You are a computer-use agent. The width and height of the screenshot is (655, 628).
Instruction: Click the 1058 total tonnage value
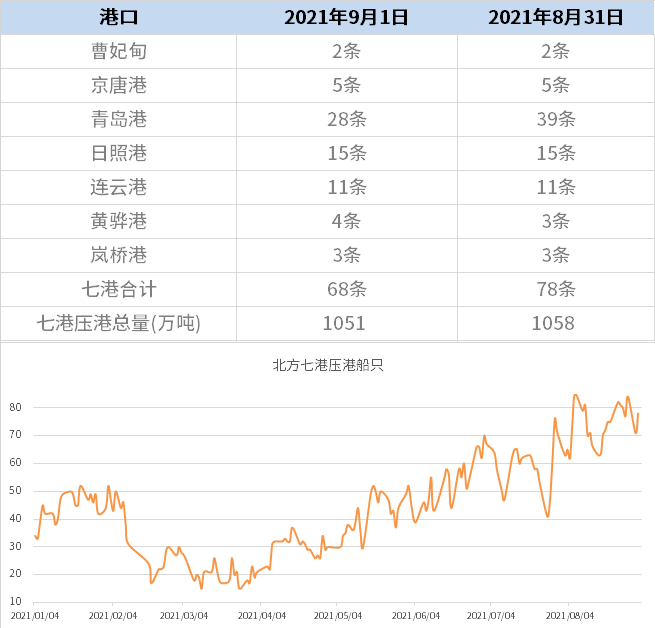click(x=555, y=323)
